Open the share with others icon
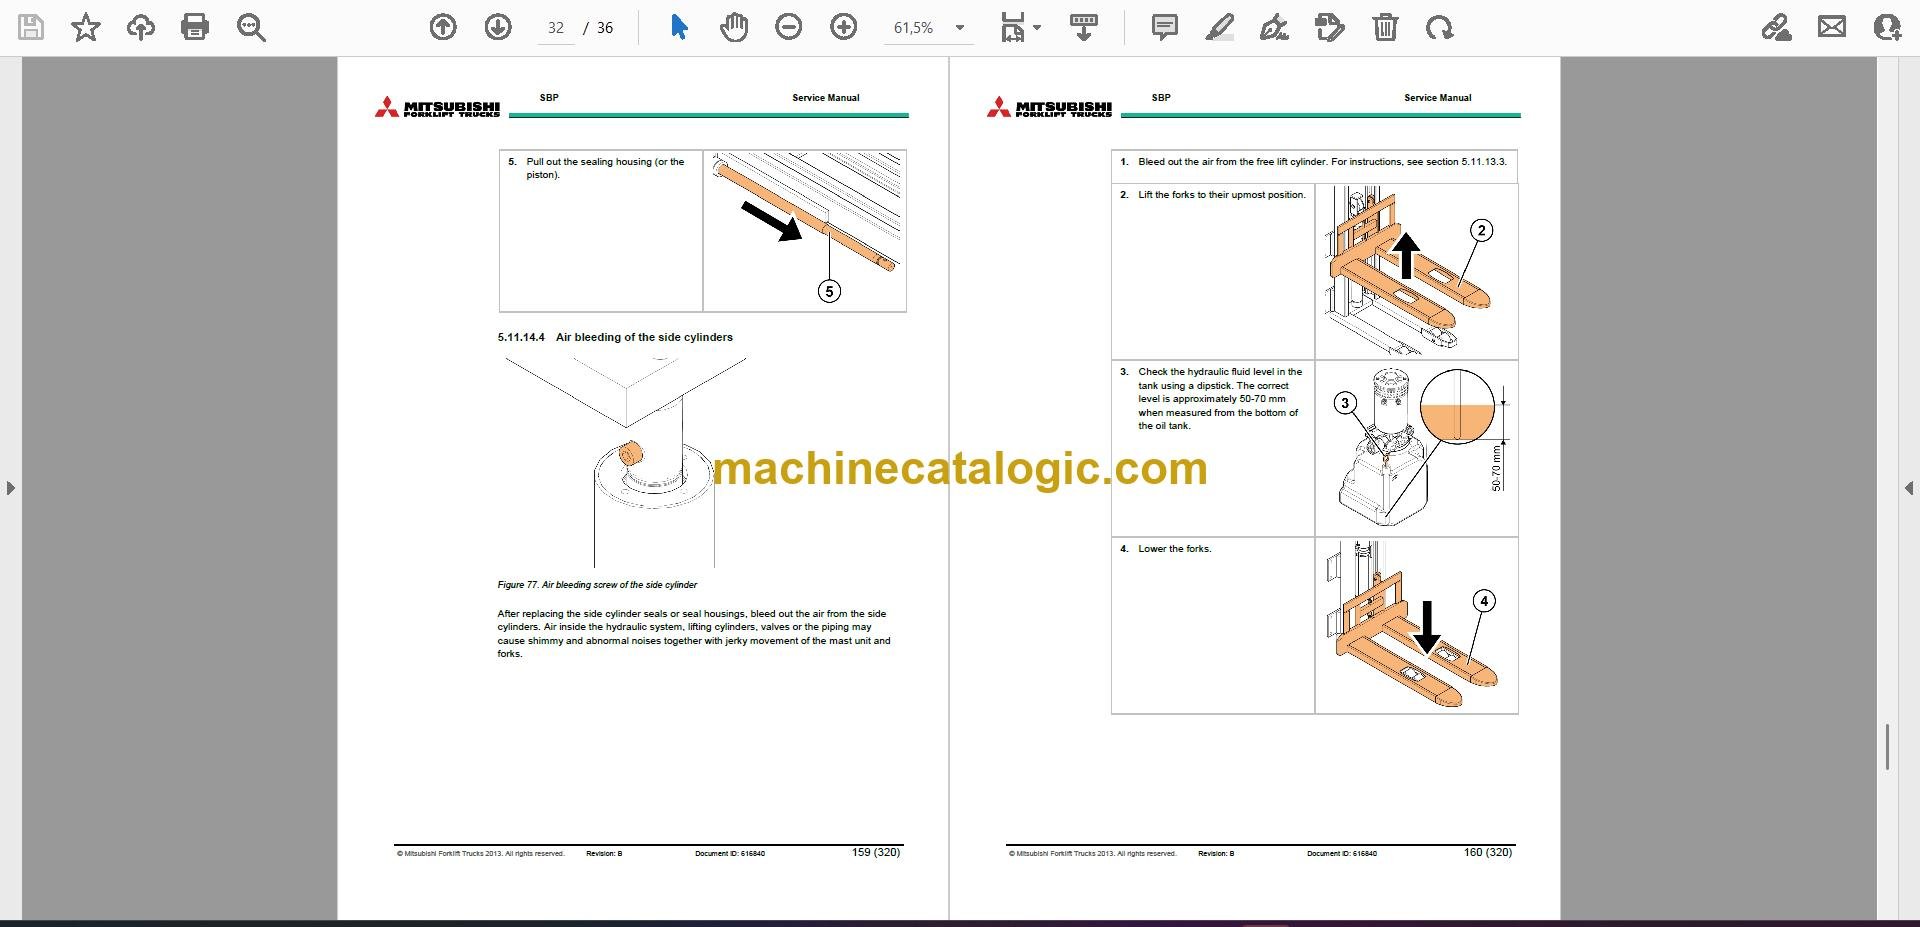This screenshot has height=927, width=1920. coord(1887,27)
